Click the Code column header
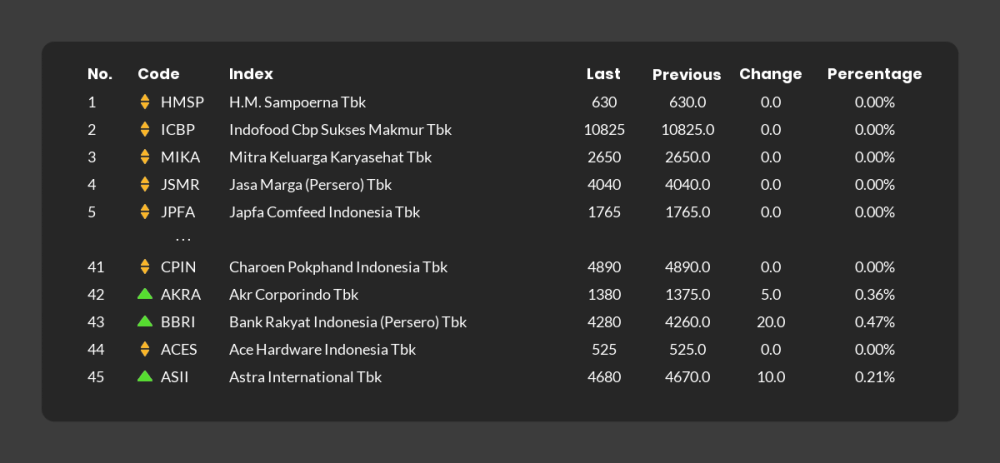 (x=158, y=74)
